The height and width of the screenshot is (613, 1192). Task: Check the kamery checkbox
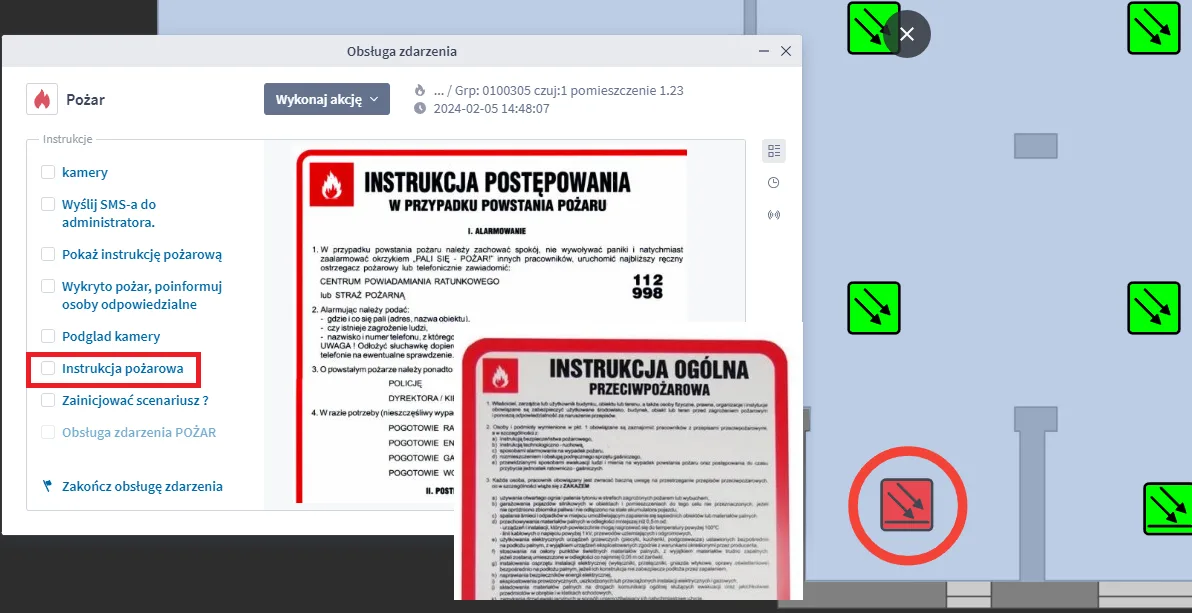[46, 171]
